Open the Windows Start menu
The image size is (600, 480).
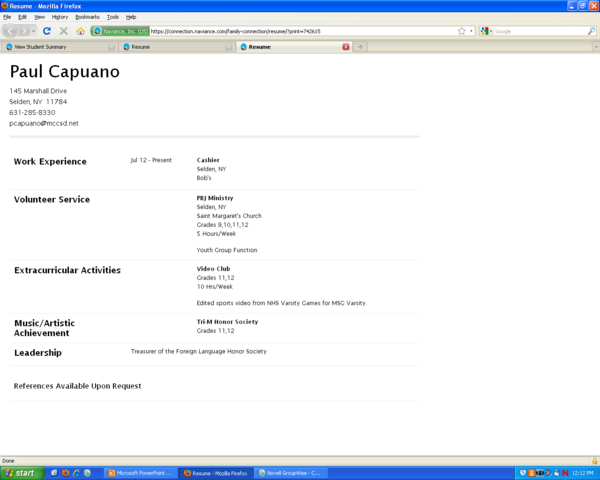tap(22, 473)
